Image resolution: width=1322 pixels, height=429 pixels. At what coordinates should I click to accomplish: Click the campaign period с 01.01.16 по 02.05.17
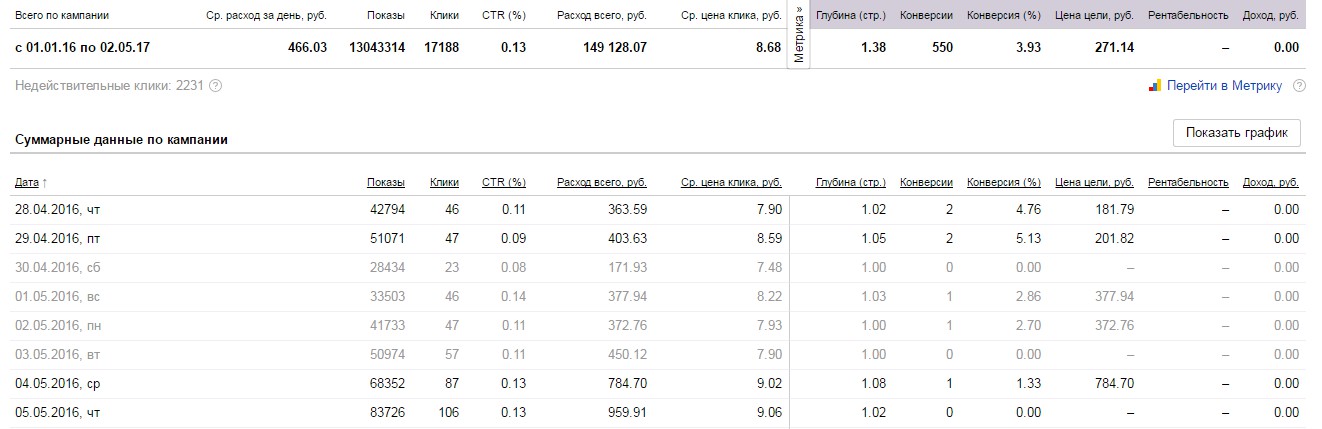point(82,47)
